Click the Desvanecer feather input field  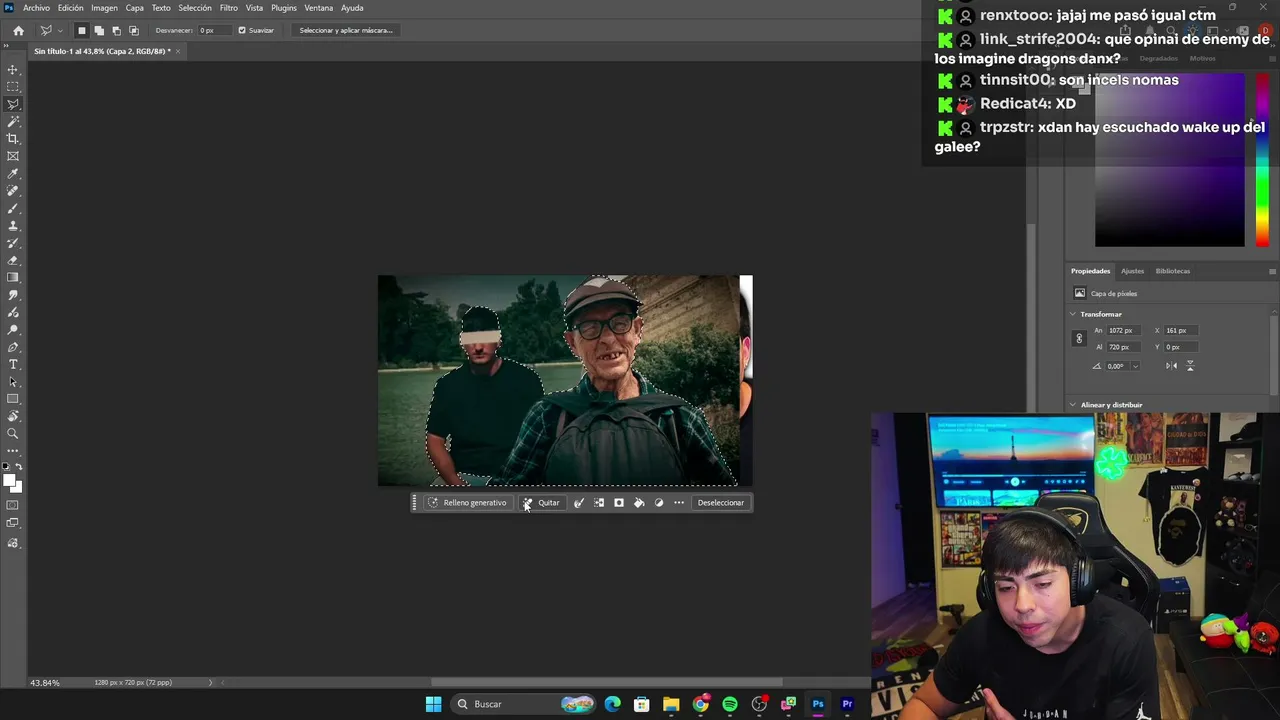212,30
